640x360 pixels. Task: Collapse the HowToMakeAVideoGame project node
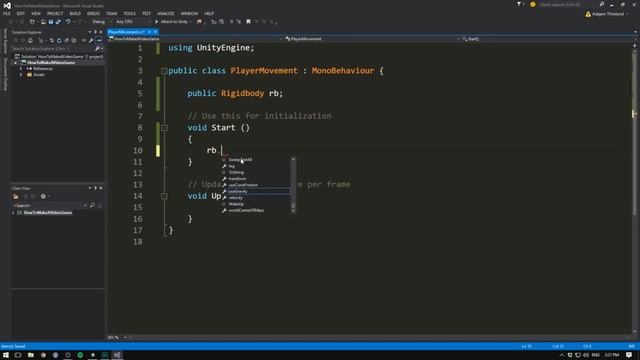tap(16, 62)
